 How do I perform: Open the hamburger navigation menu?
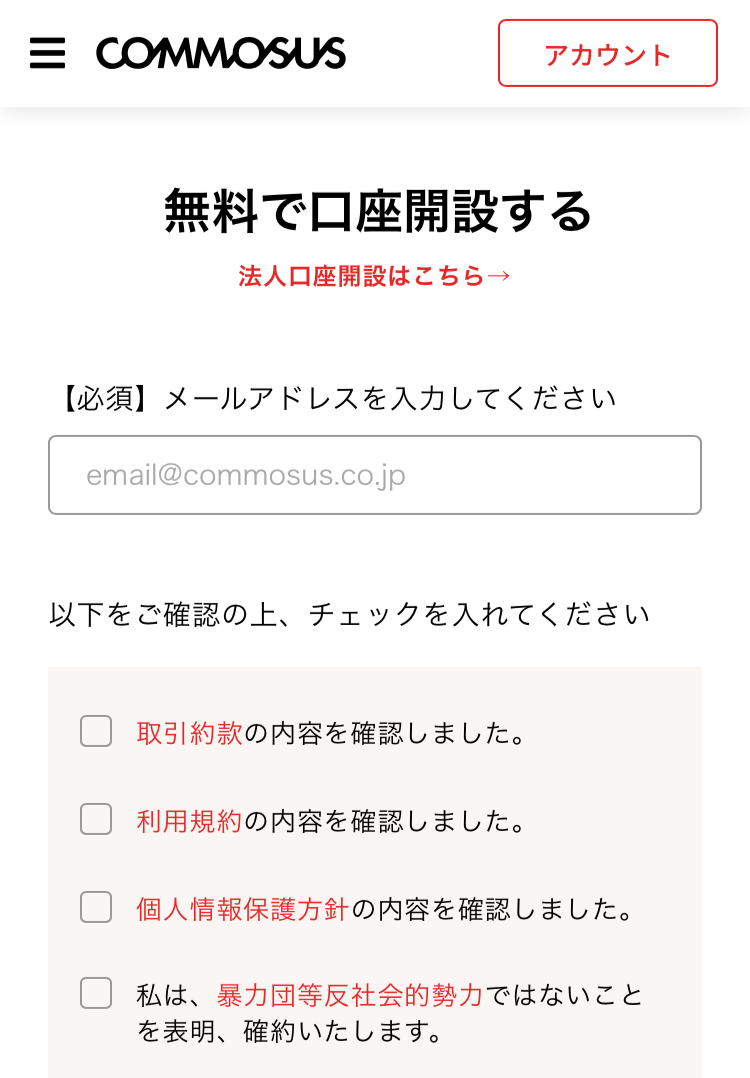tap(47, 53)
